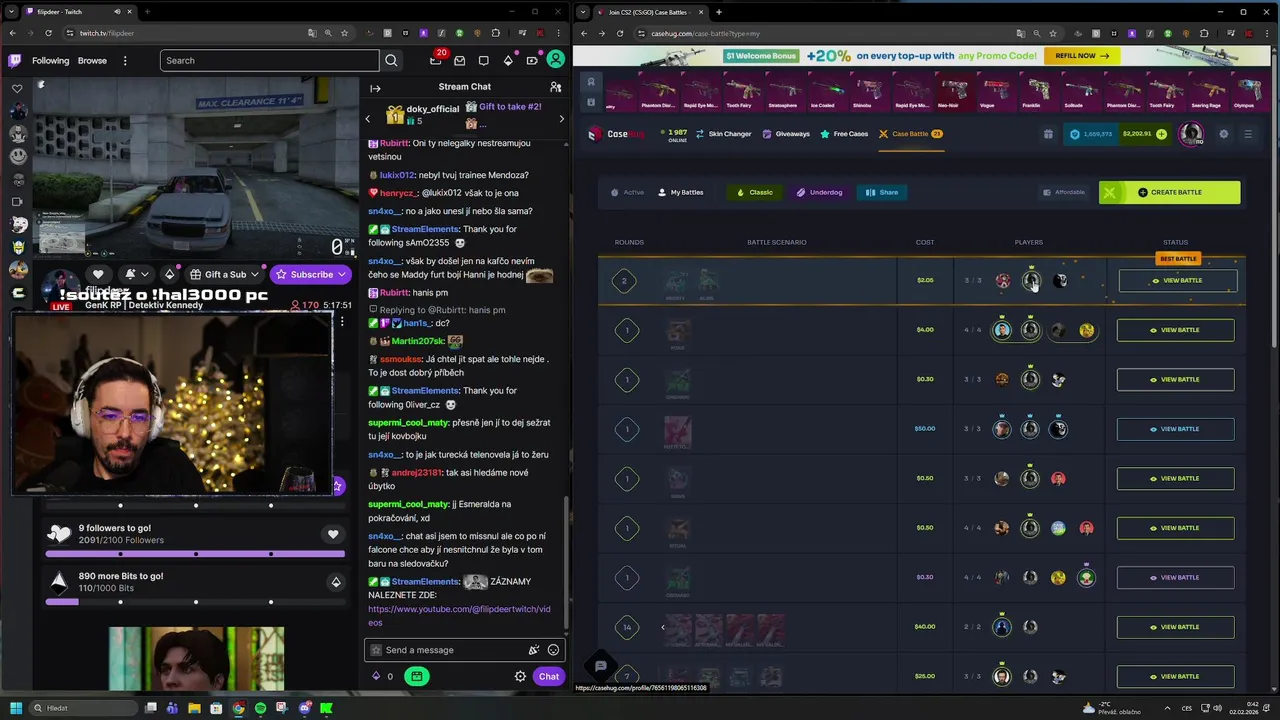Click the Windows taskbar Hledat search box
The height and width of the screenshot is (720, 1280).
click(82, 708)
